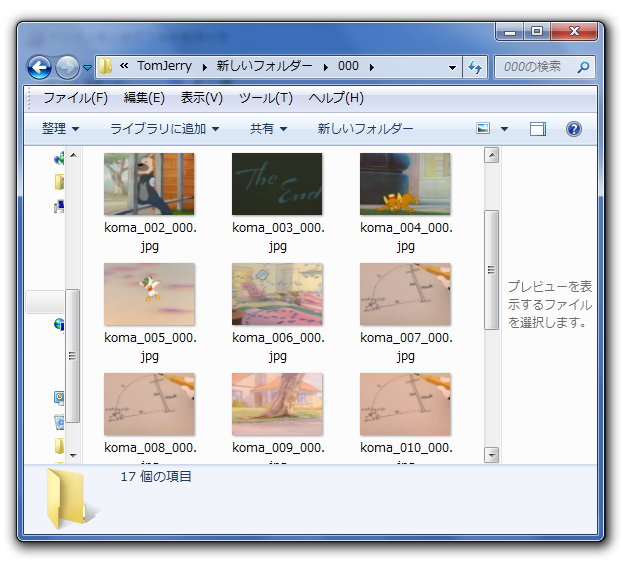Click the navigation pane scroll up arrow
The height and width of the screenshot is (580, 630).
[x=73, y=155]
